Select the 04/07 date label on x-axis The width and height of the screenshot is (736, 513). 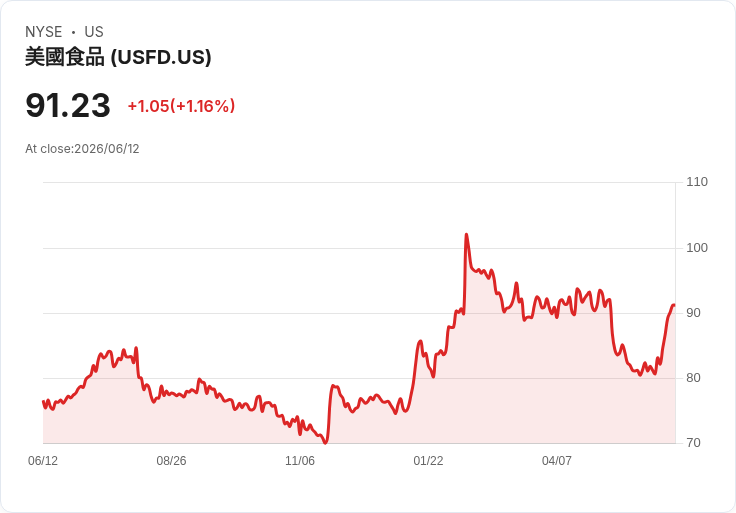point(557,460)
